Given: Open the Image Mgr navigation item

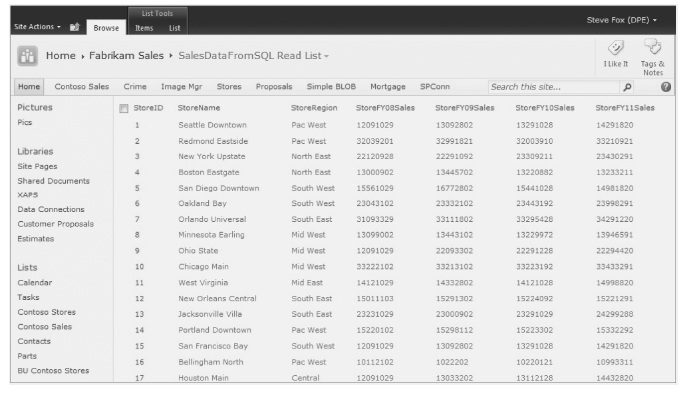Looking at the screenshot, I should 181,86.
